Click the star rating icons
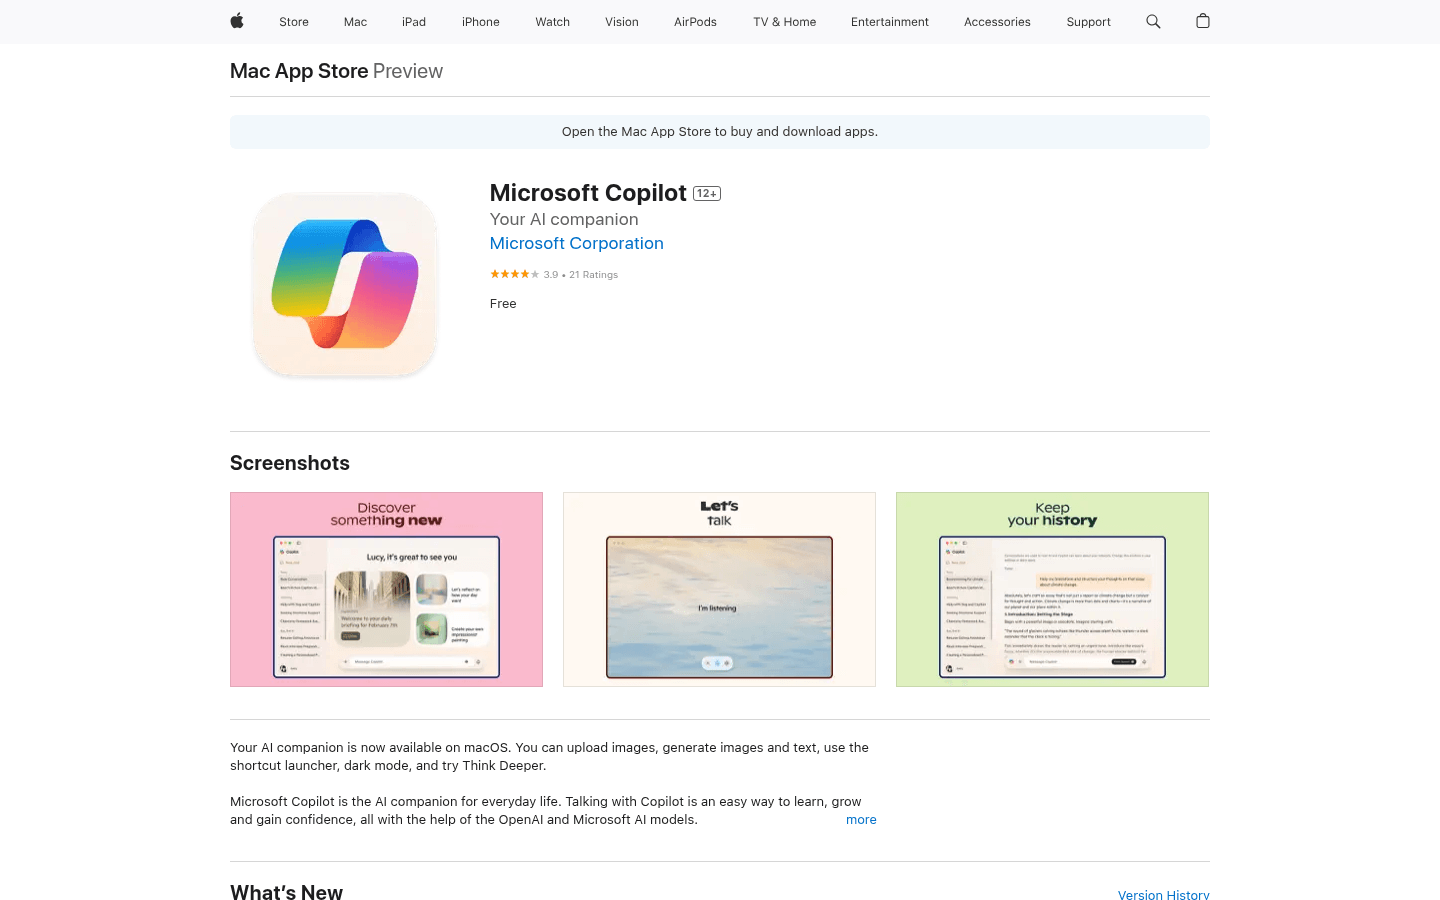Viewport: 1440px width, 900px height. [513, 273]
